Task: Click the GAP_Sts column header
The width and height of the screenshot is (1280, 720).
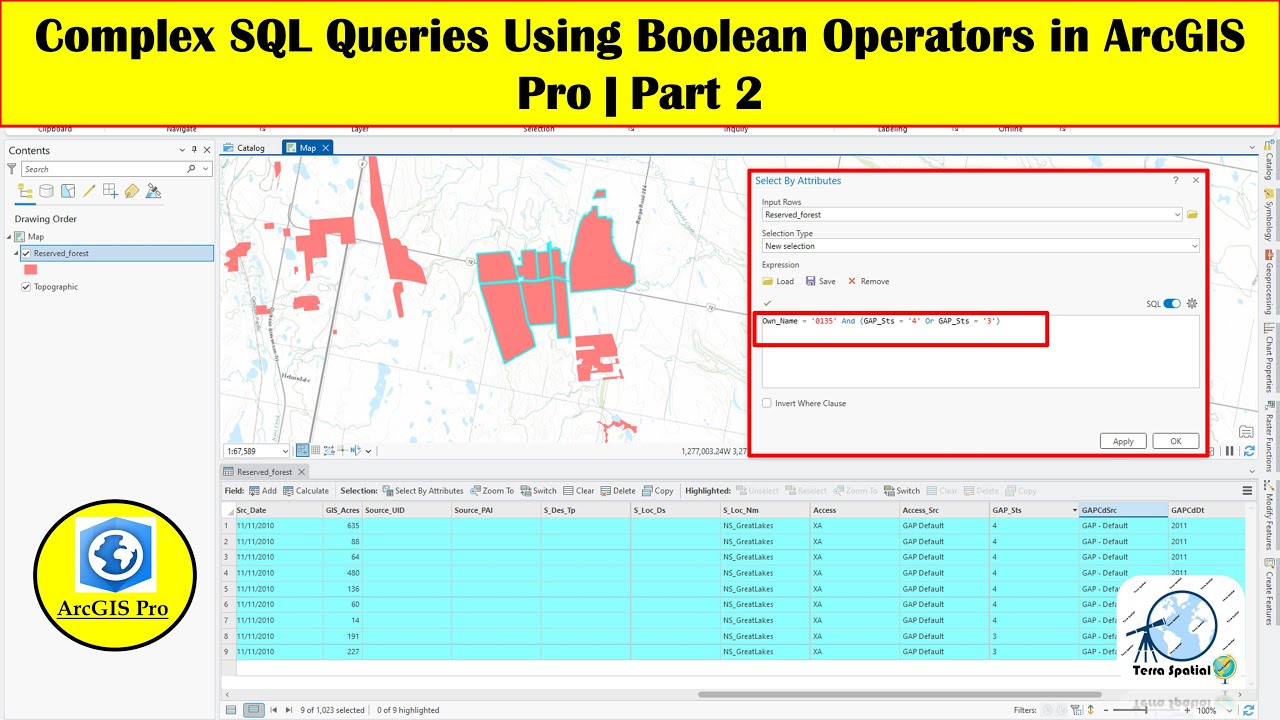Action: click(x=1033, y=510)
